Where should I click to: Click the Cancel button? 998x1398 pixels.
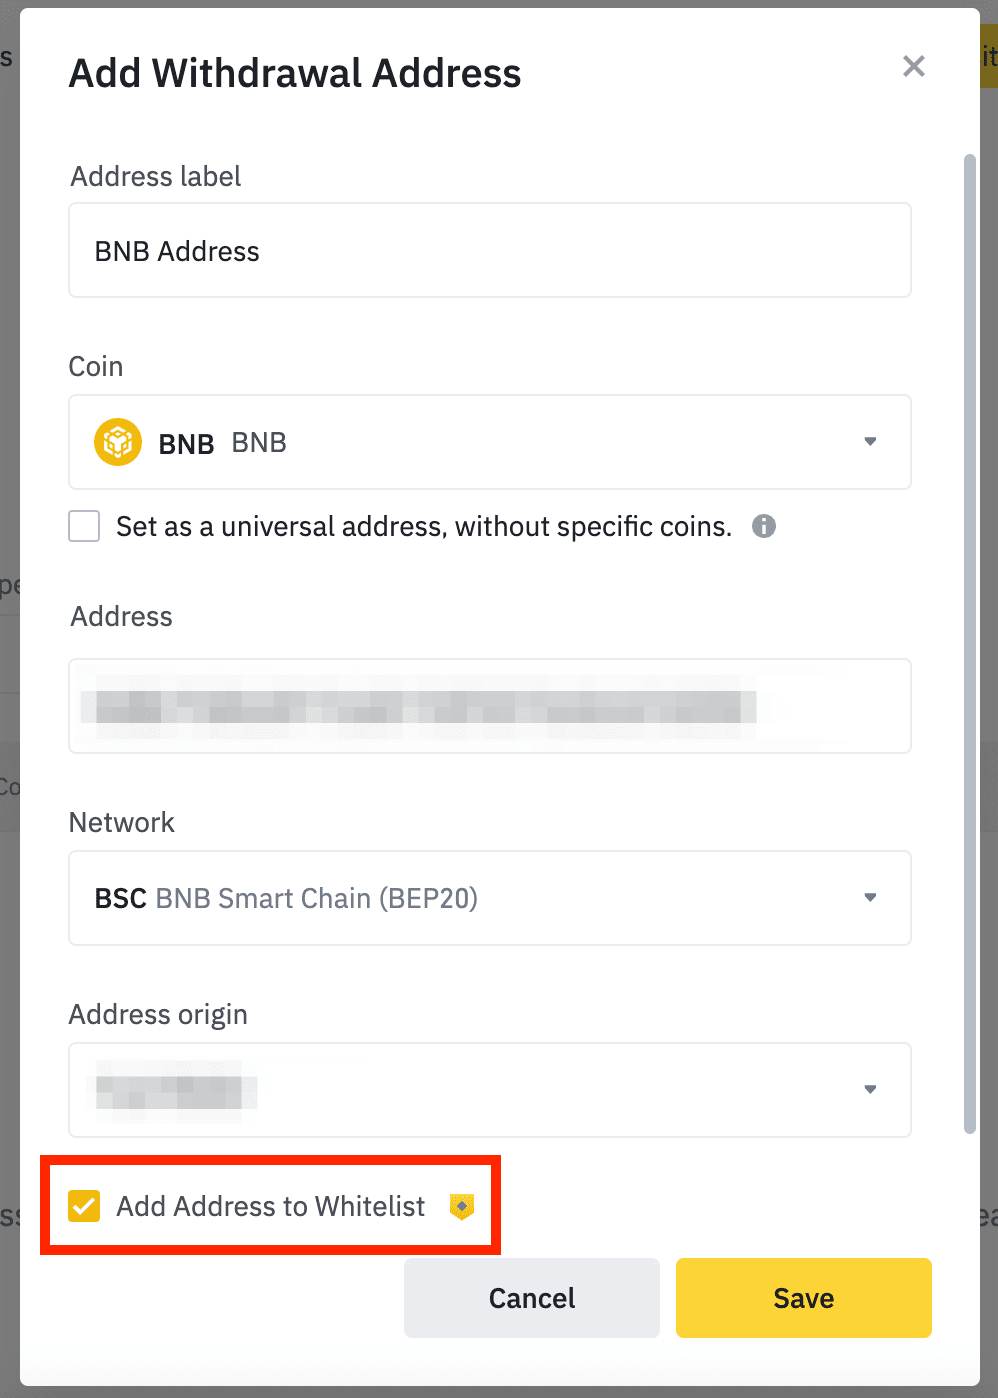[532, 1298]
